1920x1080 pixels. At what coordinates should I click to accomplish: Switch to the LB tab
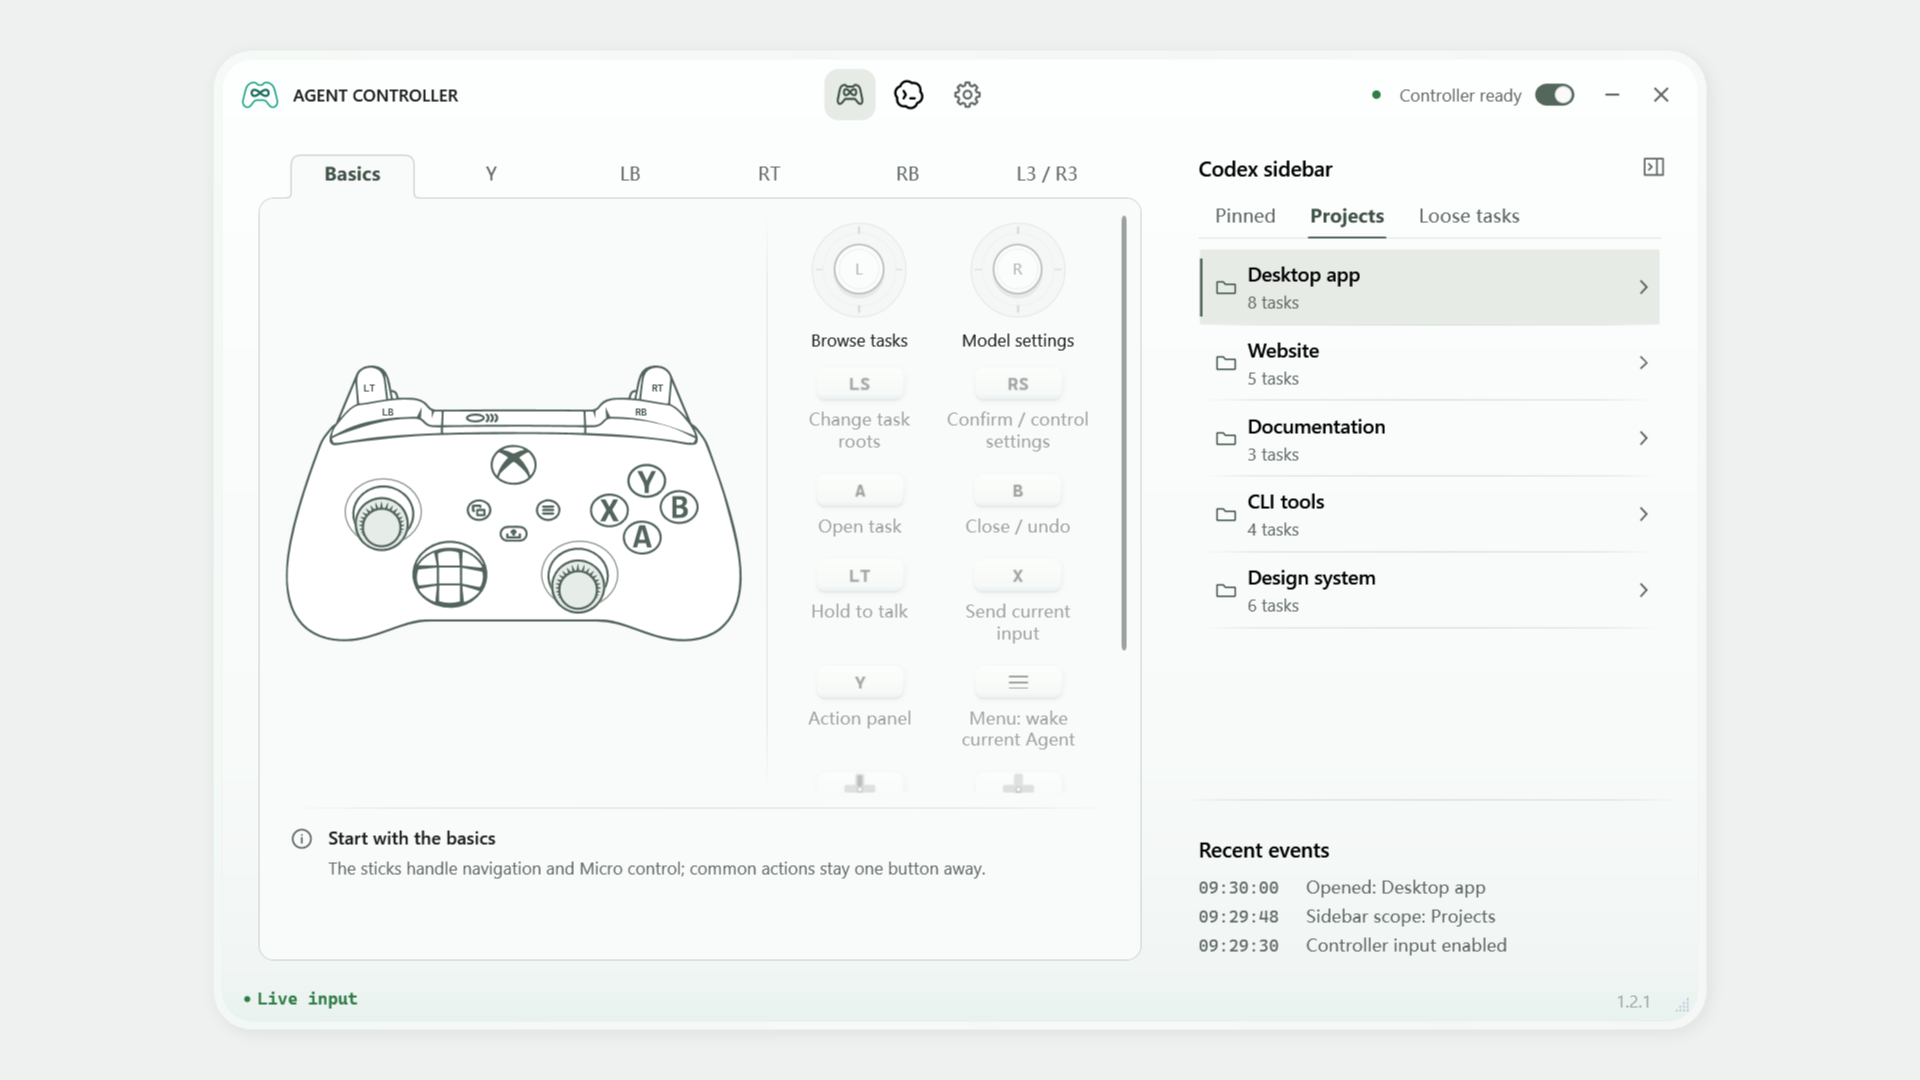tap(630, 175)
